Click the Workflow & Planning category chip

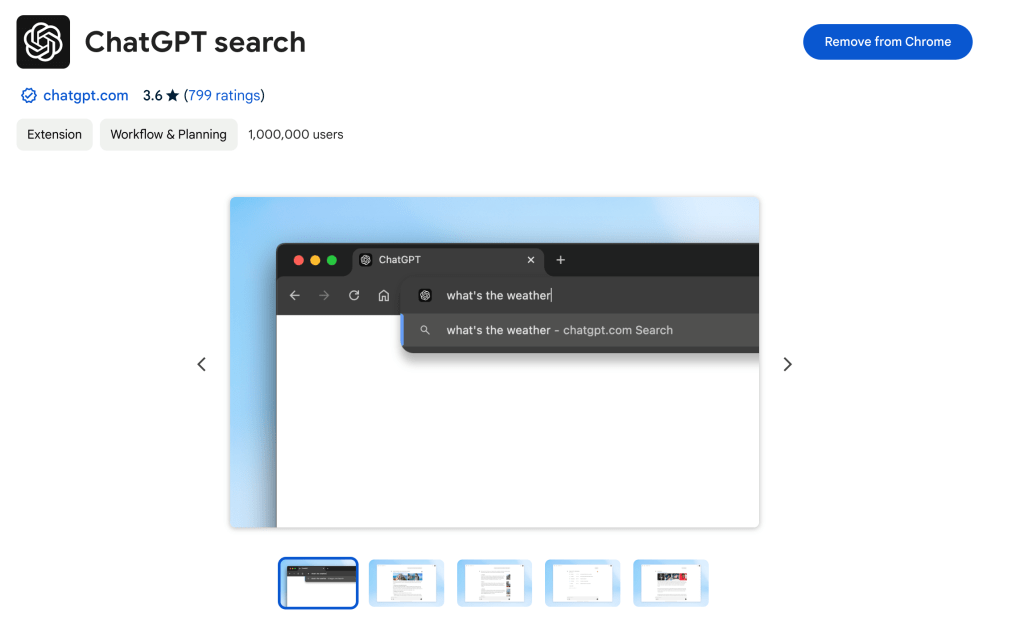pos(168,134)
